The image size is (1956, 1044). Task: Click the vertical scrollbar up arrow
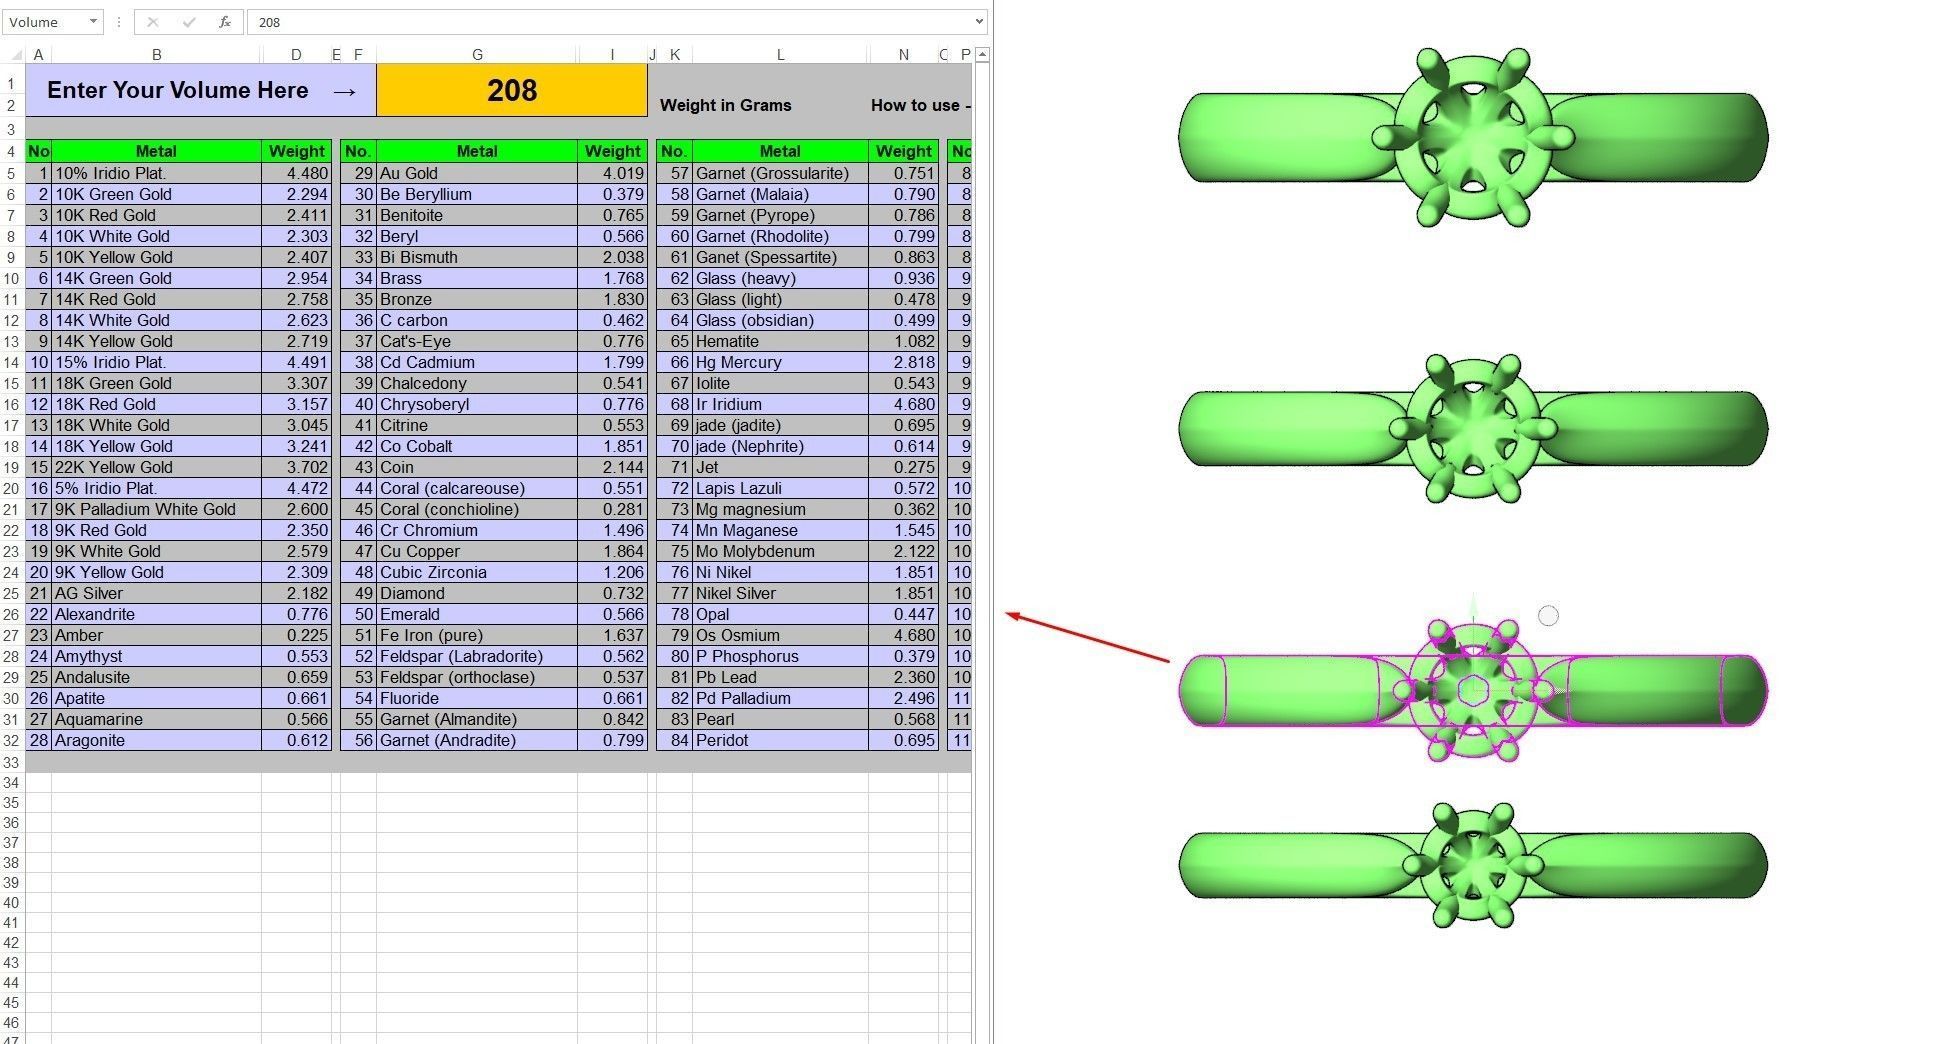(x=983, y=54)
